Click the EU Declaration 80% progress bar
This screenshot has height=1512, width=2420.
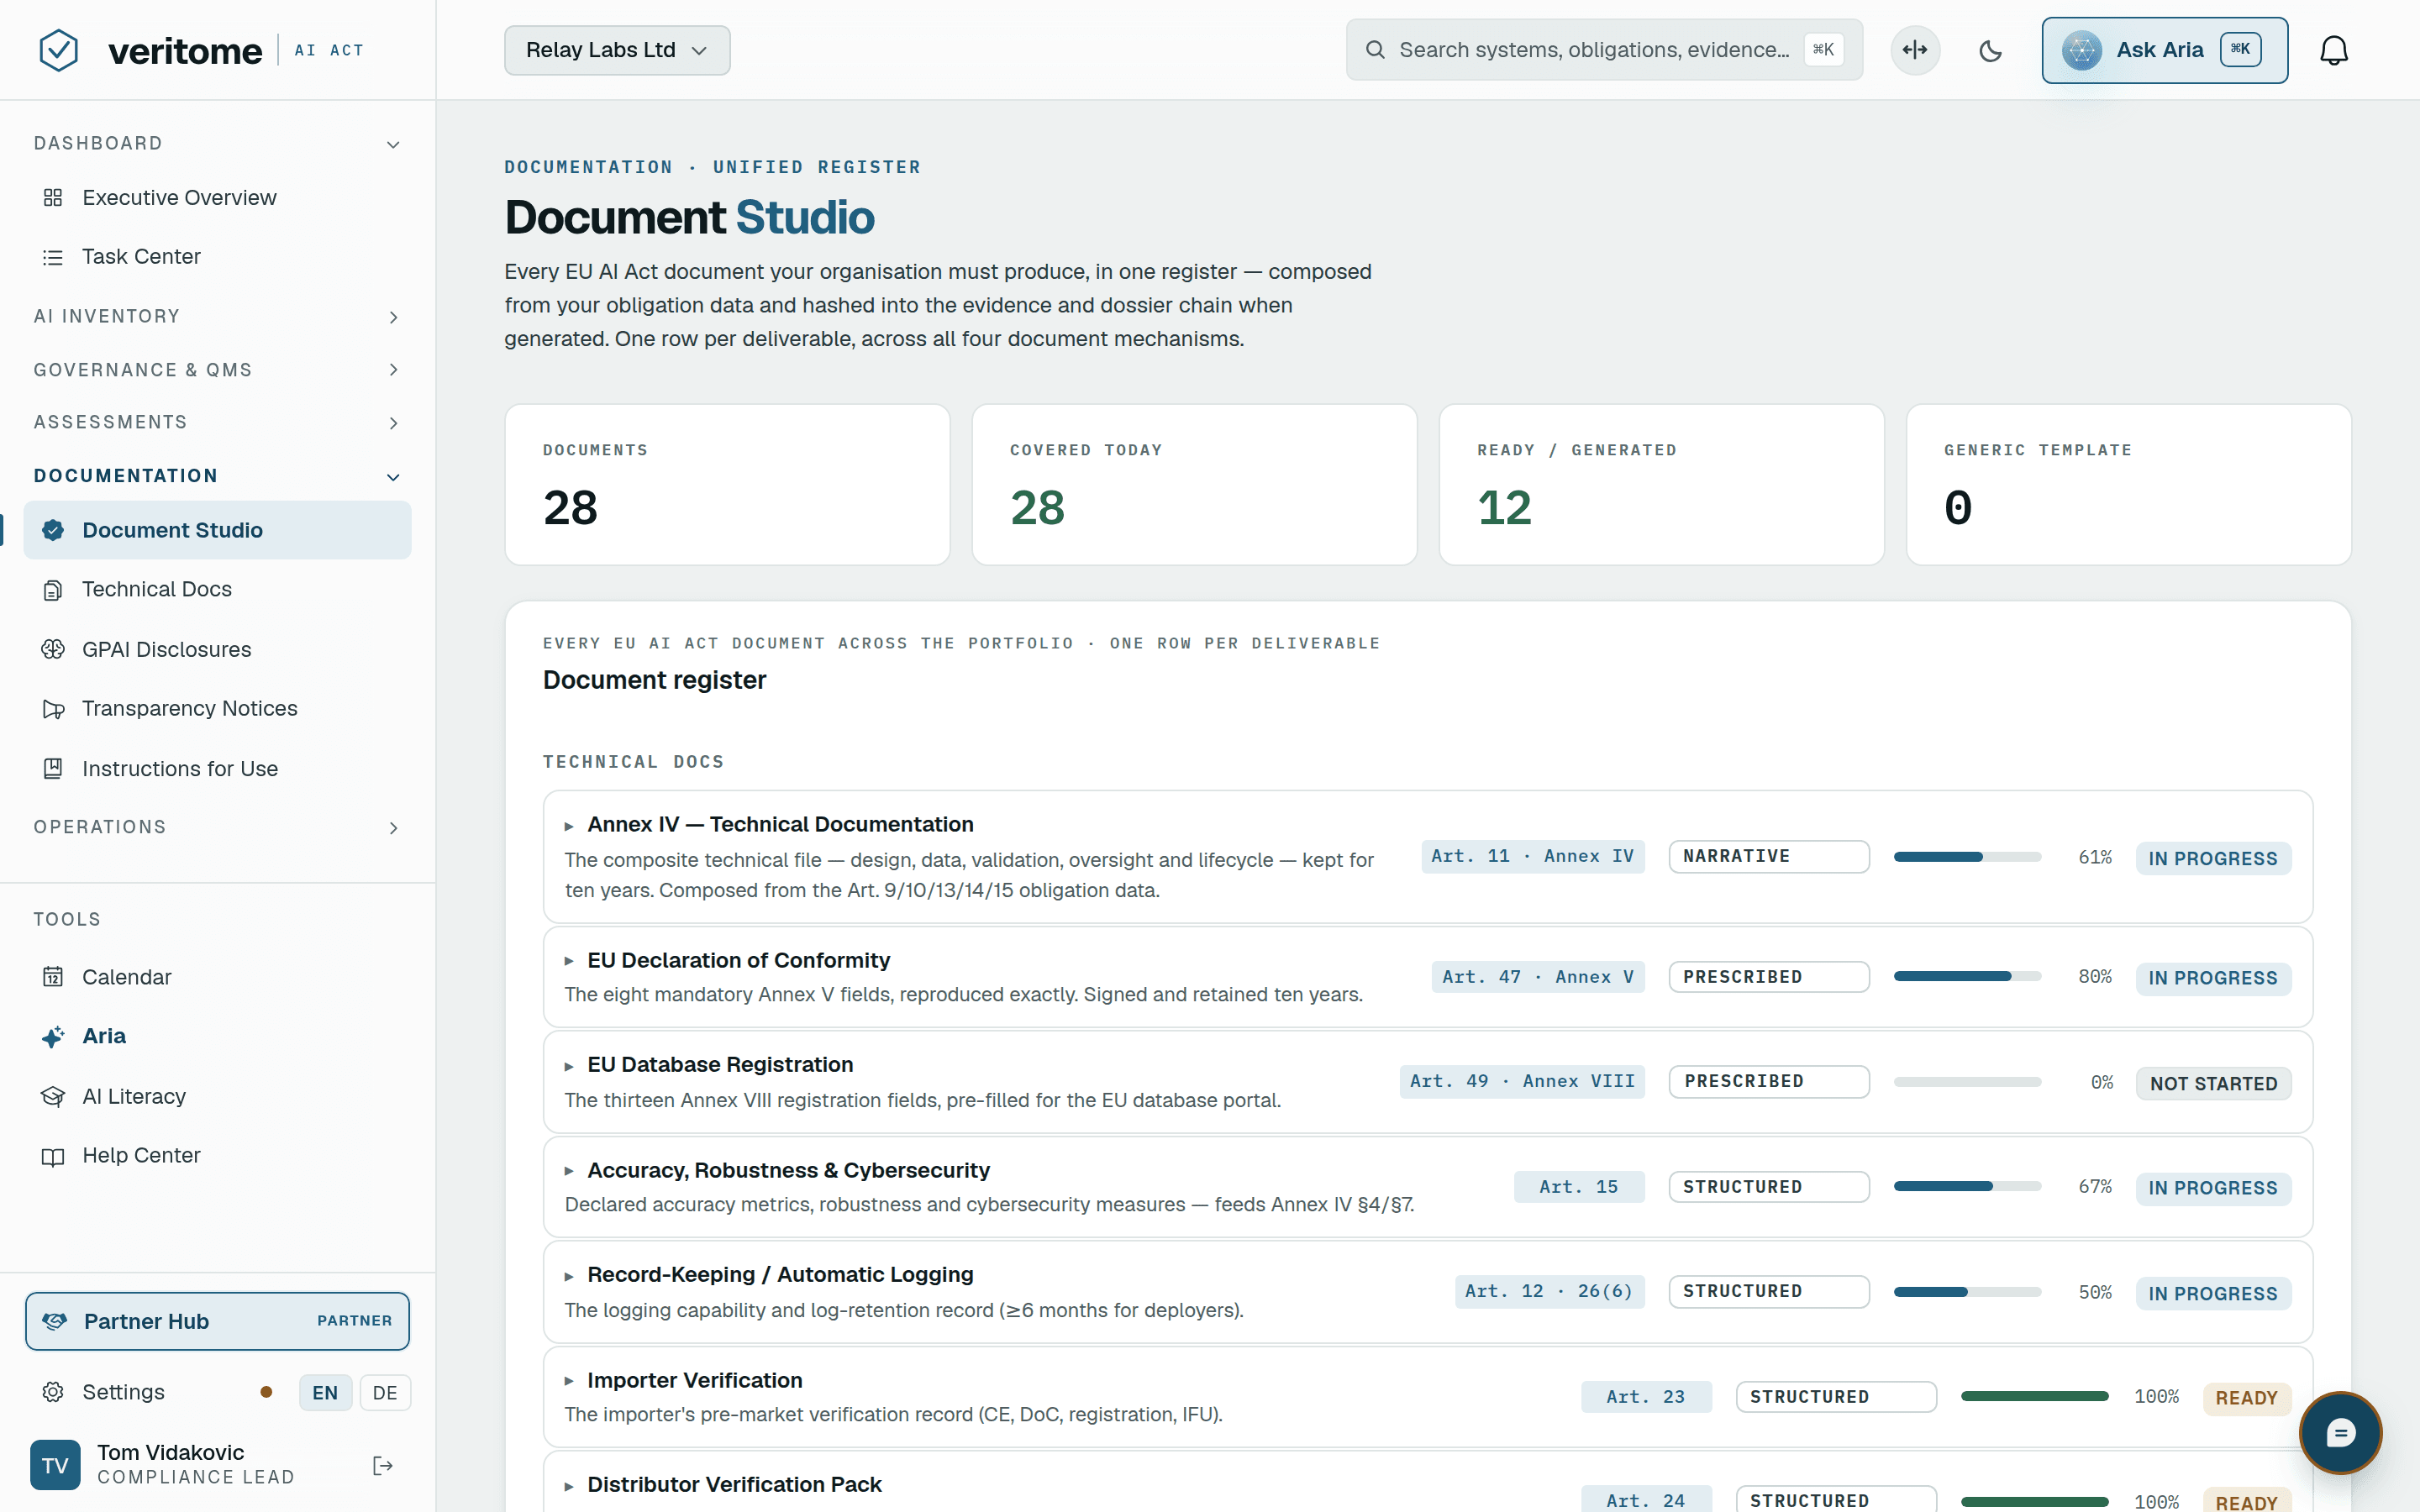coord(1967,976)
